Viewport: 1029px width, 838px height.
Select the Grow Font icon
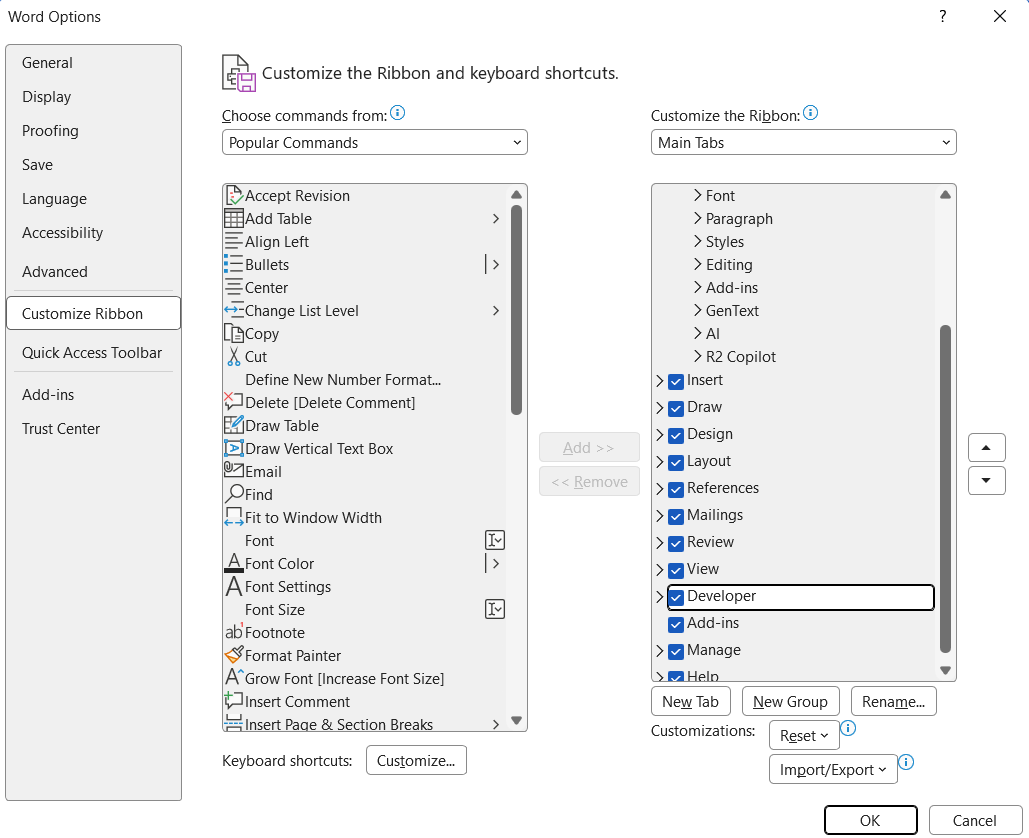[x=234, y=677]
